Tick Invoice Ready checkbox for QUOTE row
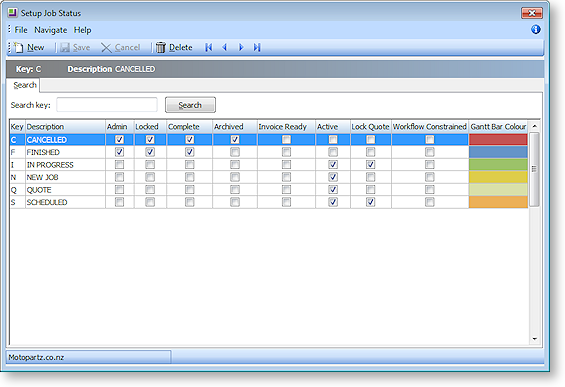The width and height of the screenshot is (565, 387). tap(286, 190)
